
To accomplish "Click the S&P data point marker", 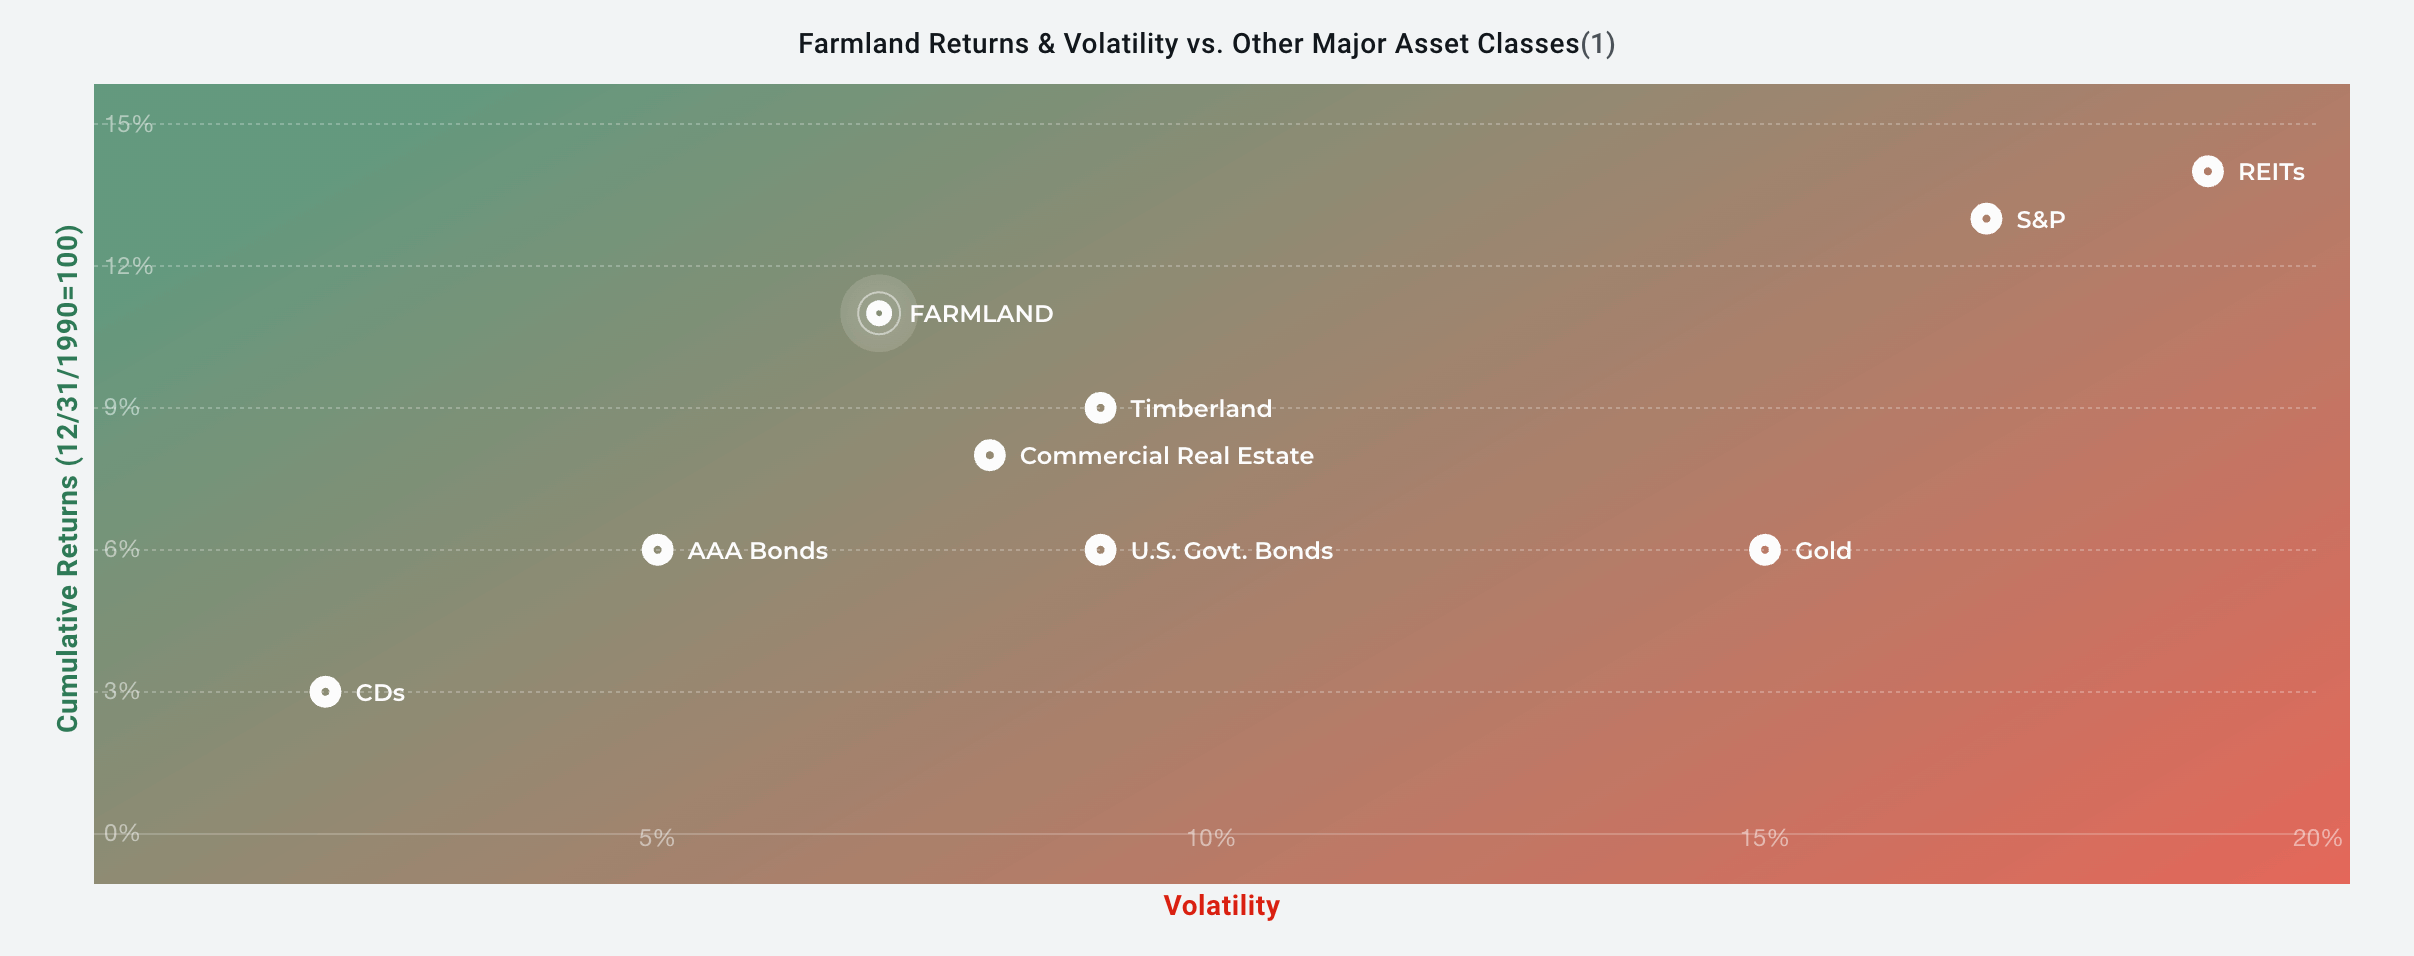I will tap(1986, 219).
